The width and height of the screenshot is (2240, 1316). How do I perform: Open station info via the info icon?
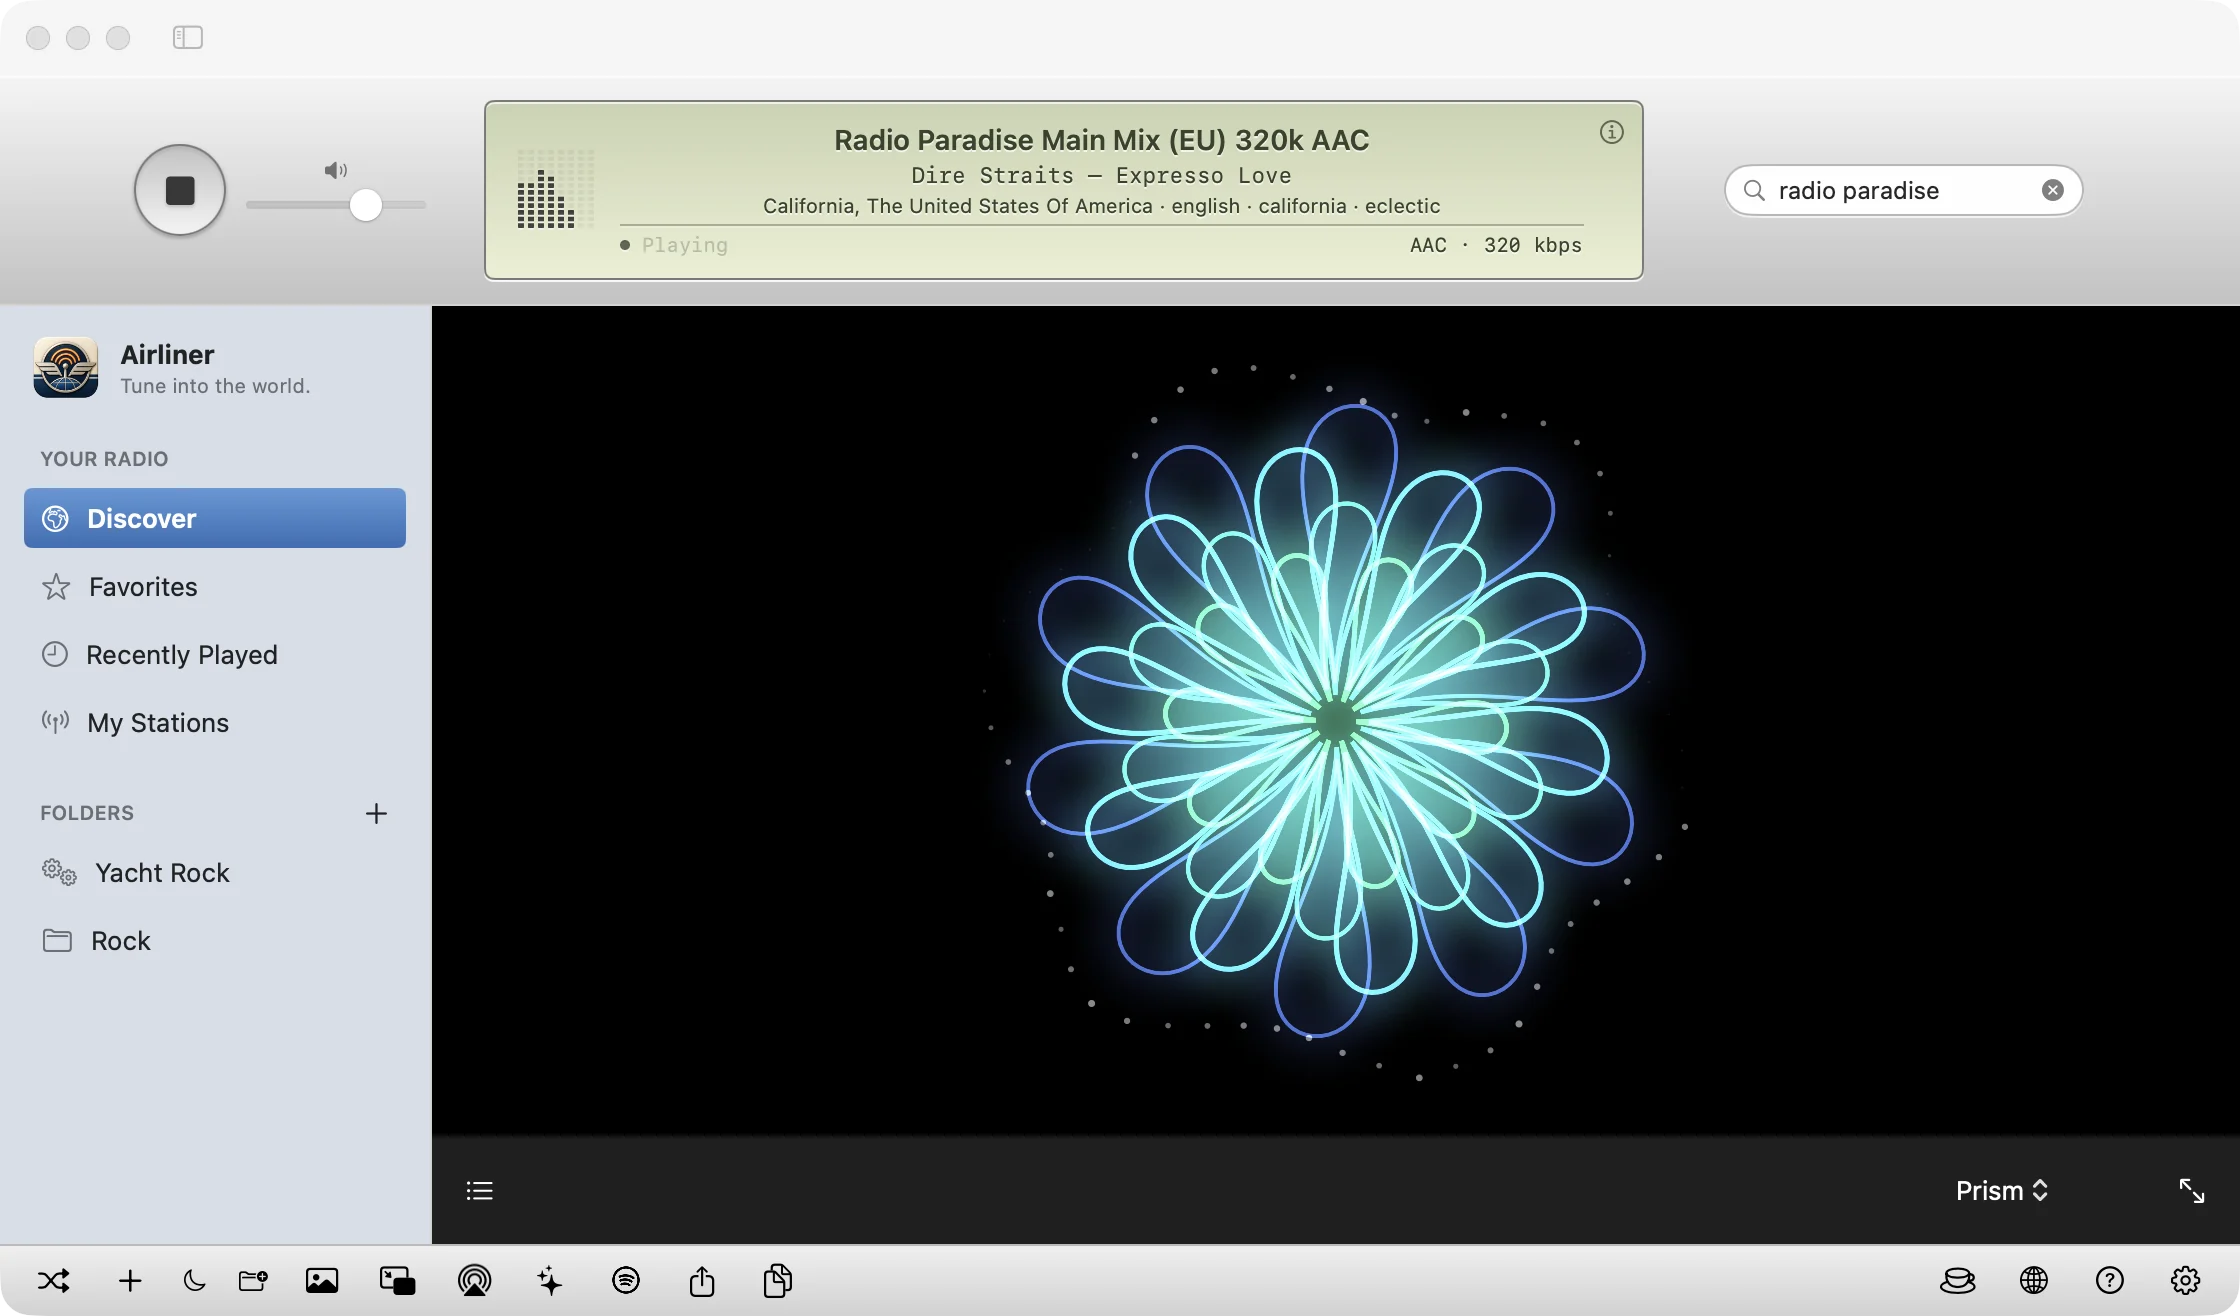(1611, 132)
